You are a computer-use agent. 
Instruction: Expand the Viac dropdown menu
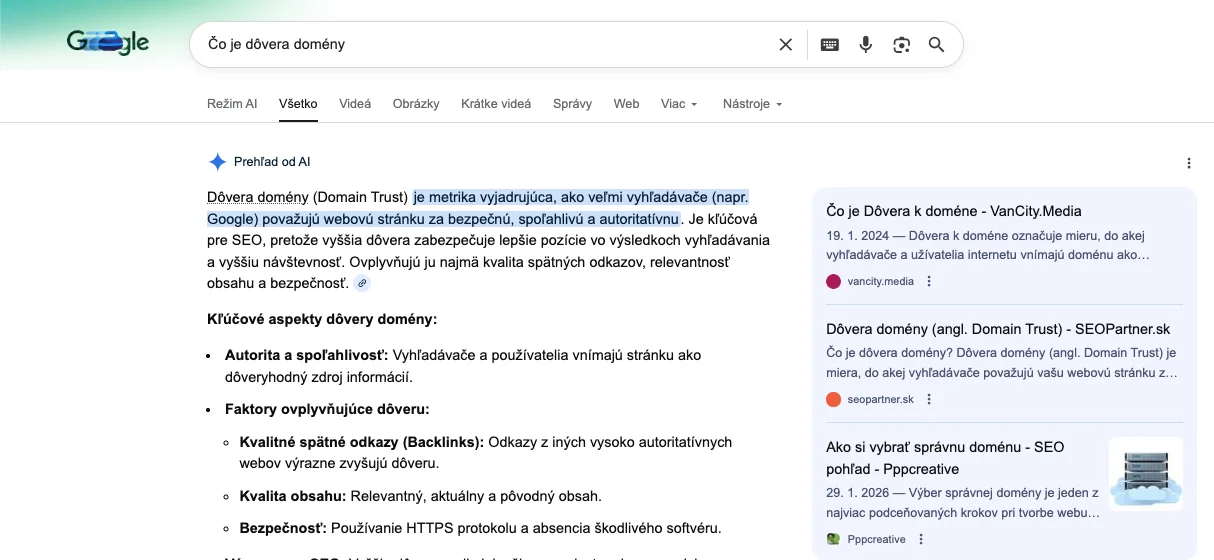click(679, 104)
